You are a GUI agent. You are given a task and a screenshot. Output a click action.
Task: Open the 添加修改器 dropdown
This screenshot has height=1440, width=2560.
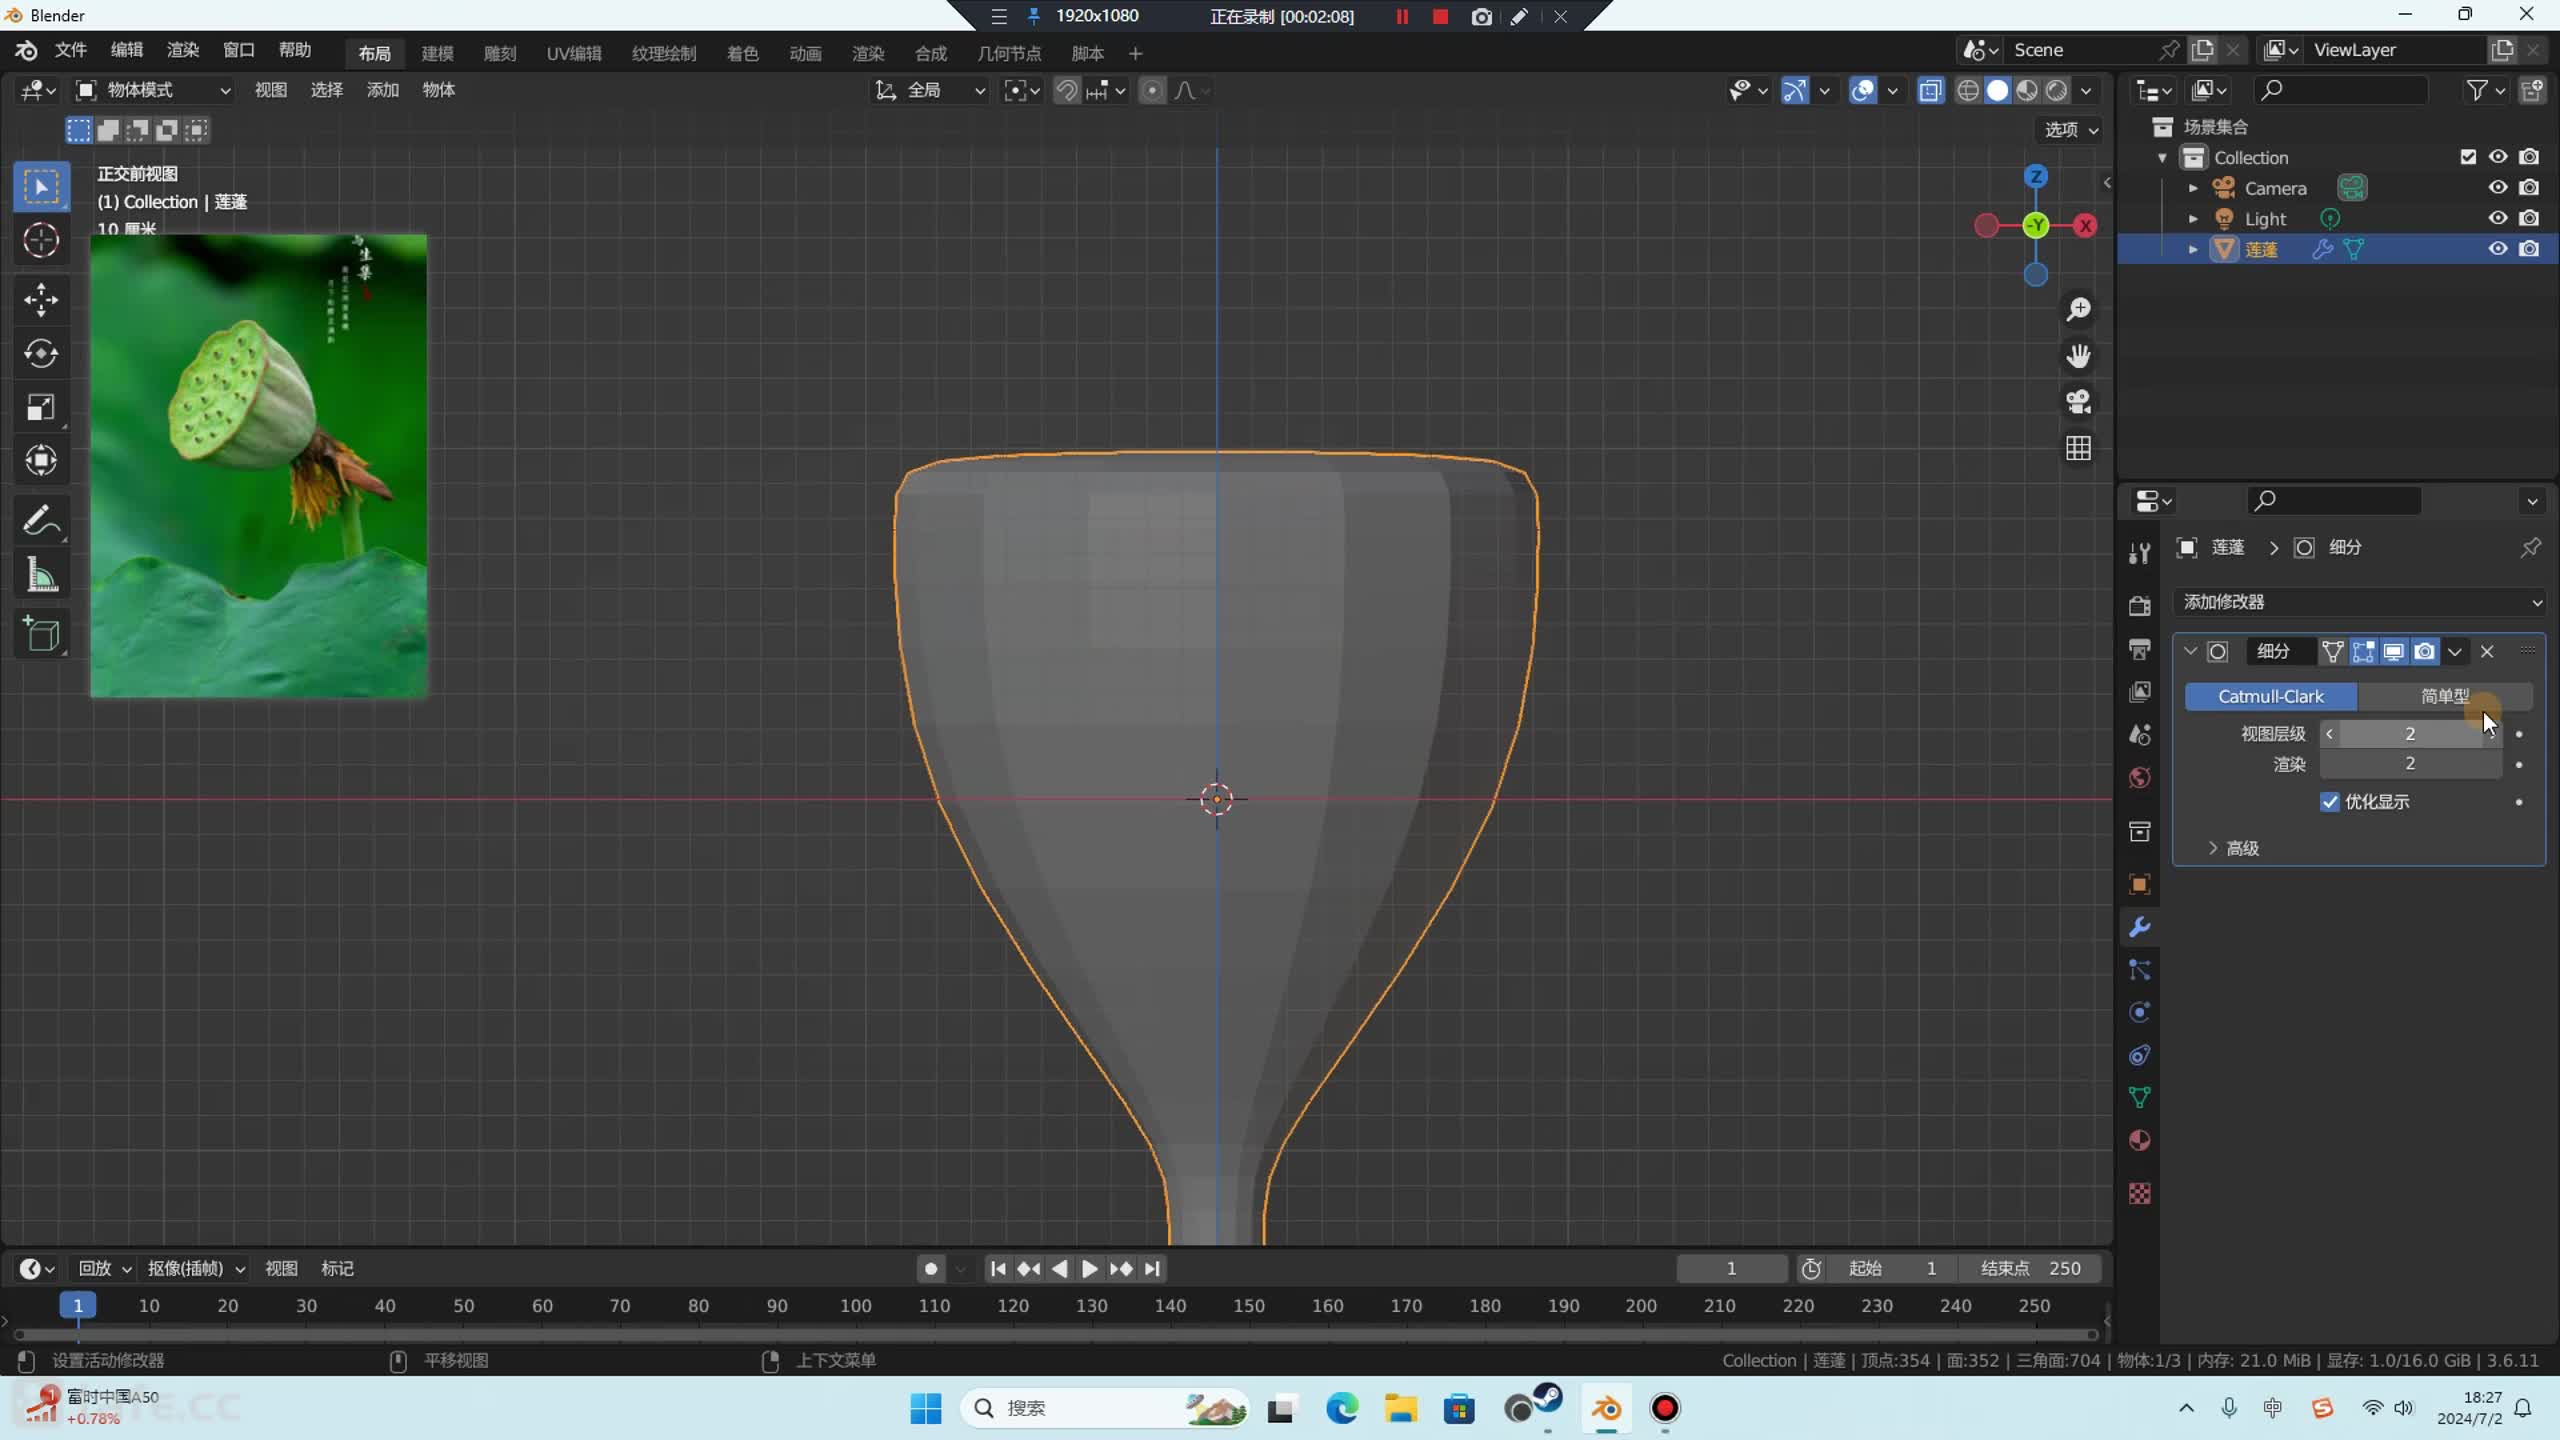point(2360,602)
